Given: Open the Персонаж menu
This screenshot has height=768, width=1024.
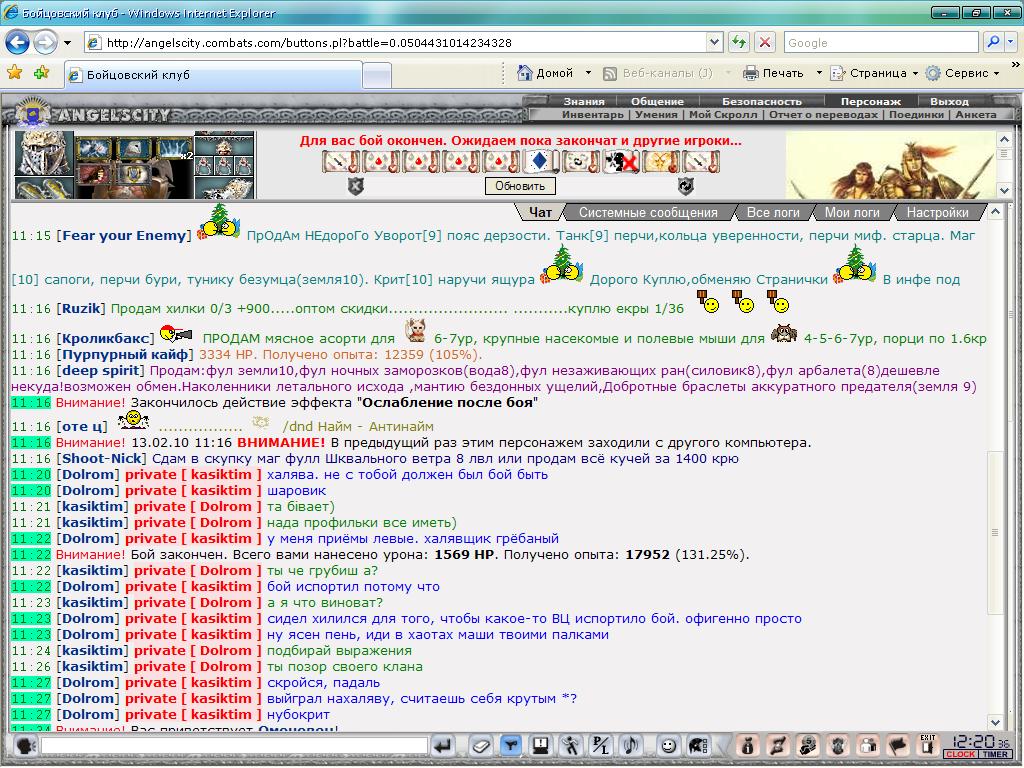Looking at the screenshot, I should (871, 101).
